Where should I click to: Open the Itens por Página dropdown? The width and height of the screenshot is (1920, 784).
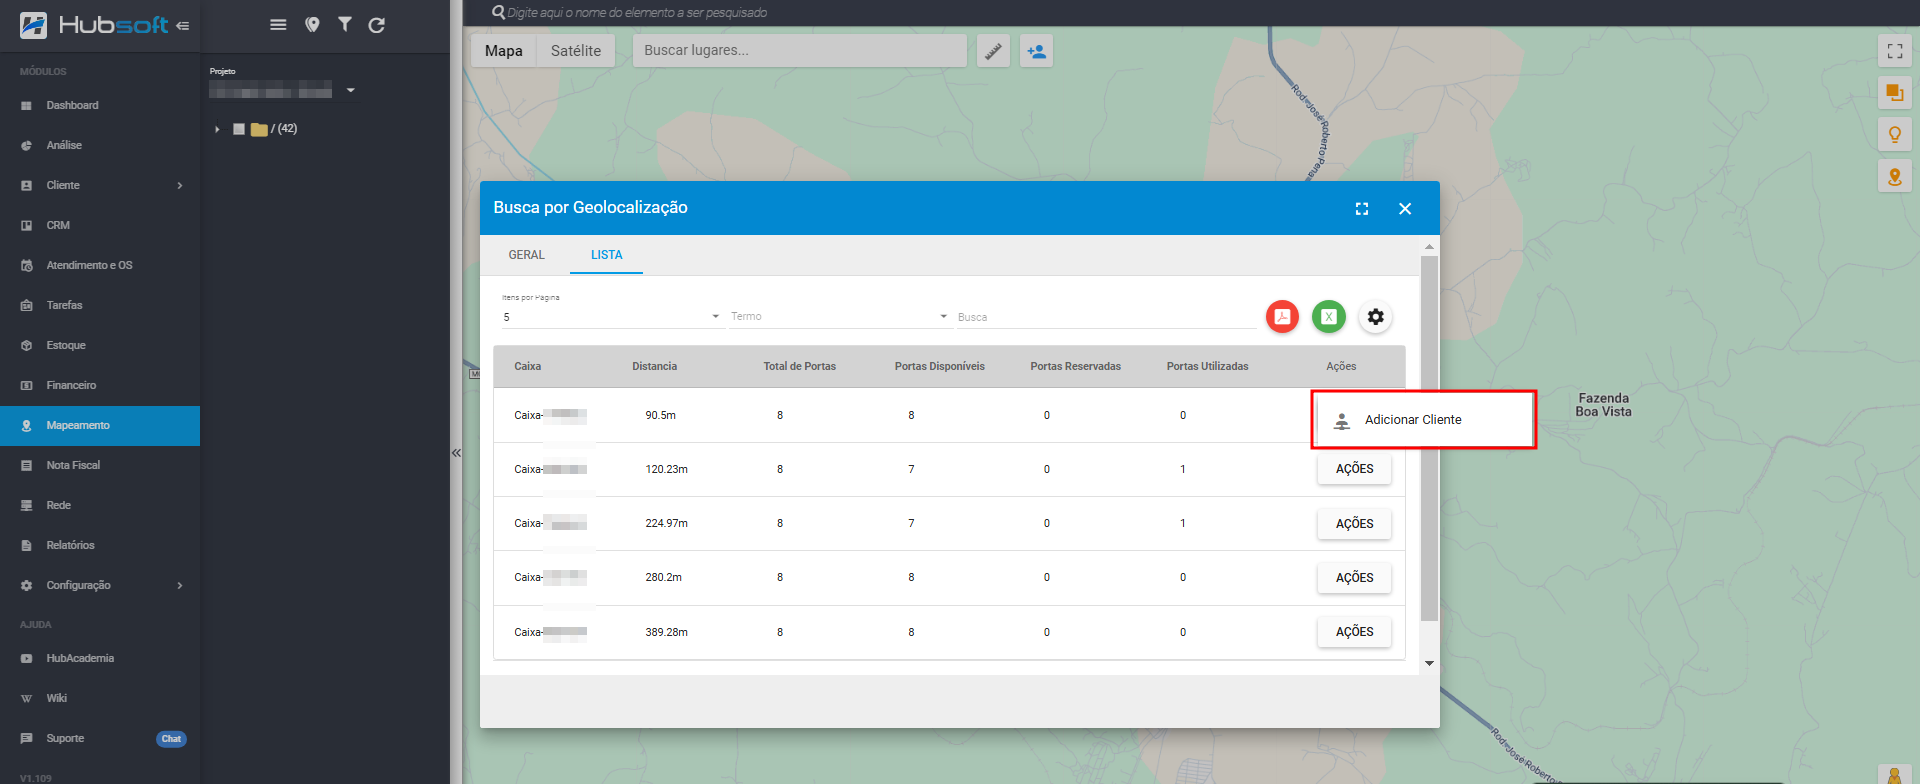pyautogui.click(x=611, y=316)
